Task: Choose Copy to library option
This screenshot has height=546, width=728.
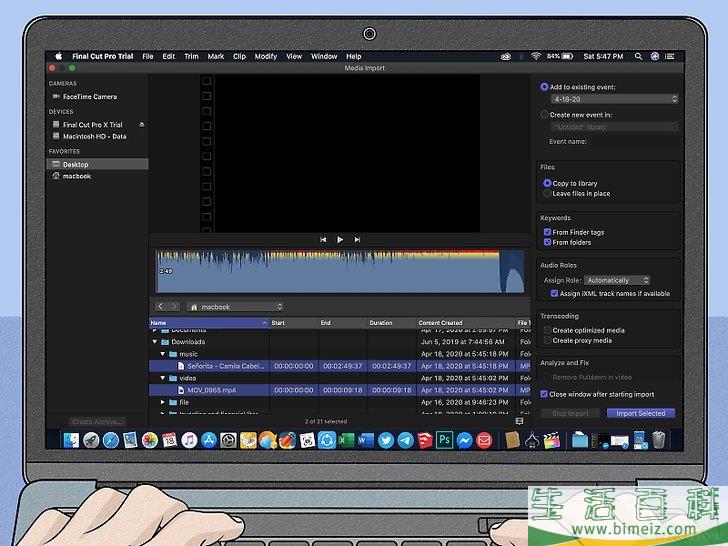Action: [x=547, y=183]
